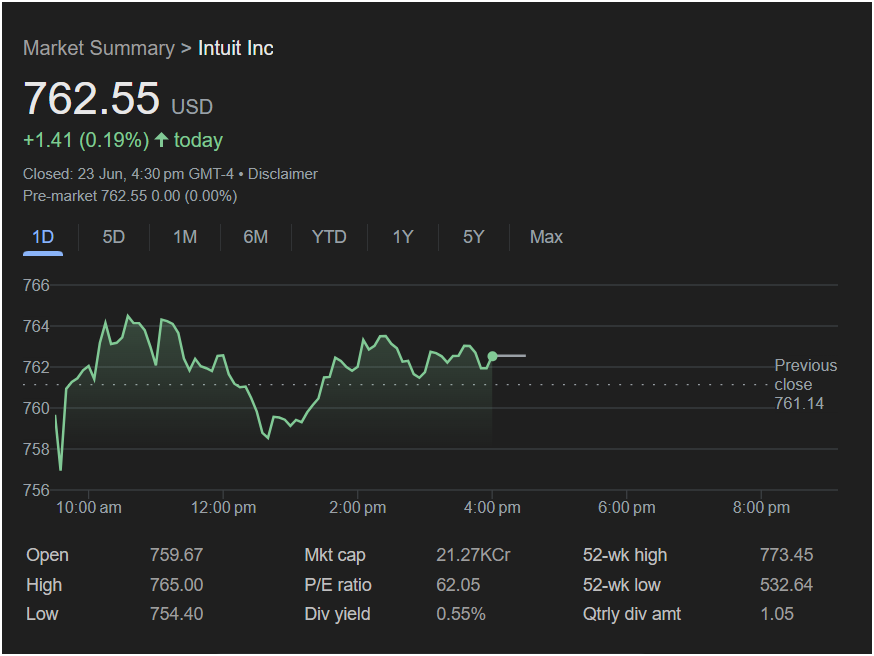Open the Market Summary breadcrumb link
This screenshot has width=874, height=656.
point(99,48)
